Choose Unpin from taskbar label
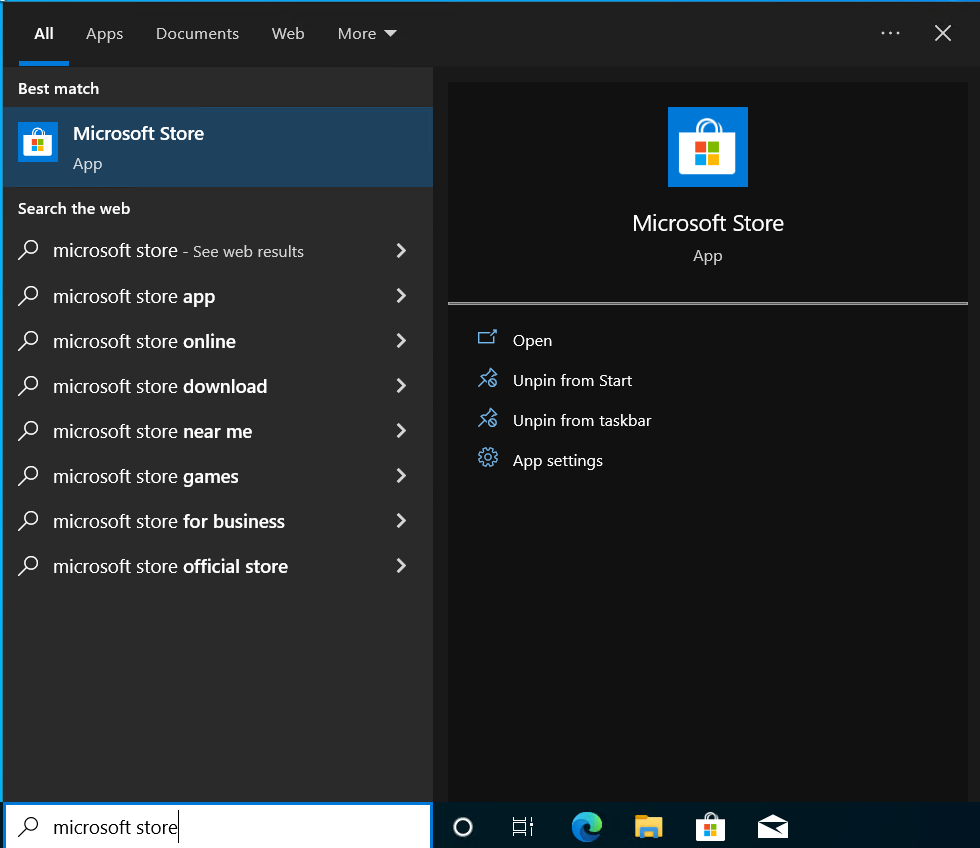Viewport: 980px width, 848px height. 582,421
